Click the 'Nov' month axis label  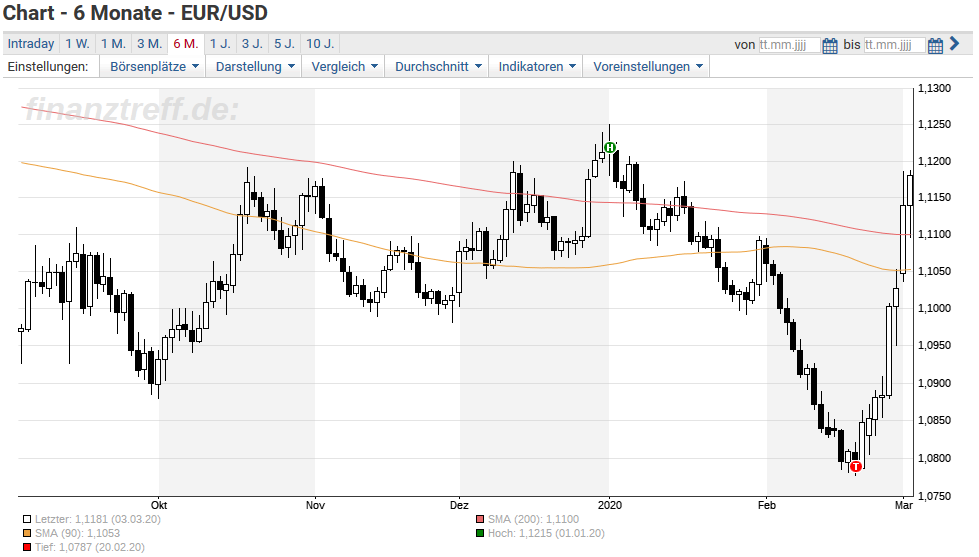point(315,505)
